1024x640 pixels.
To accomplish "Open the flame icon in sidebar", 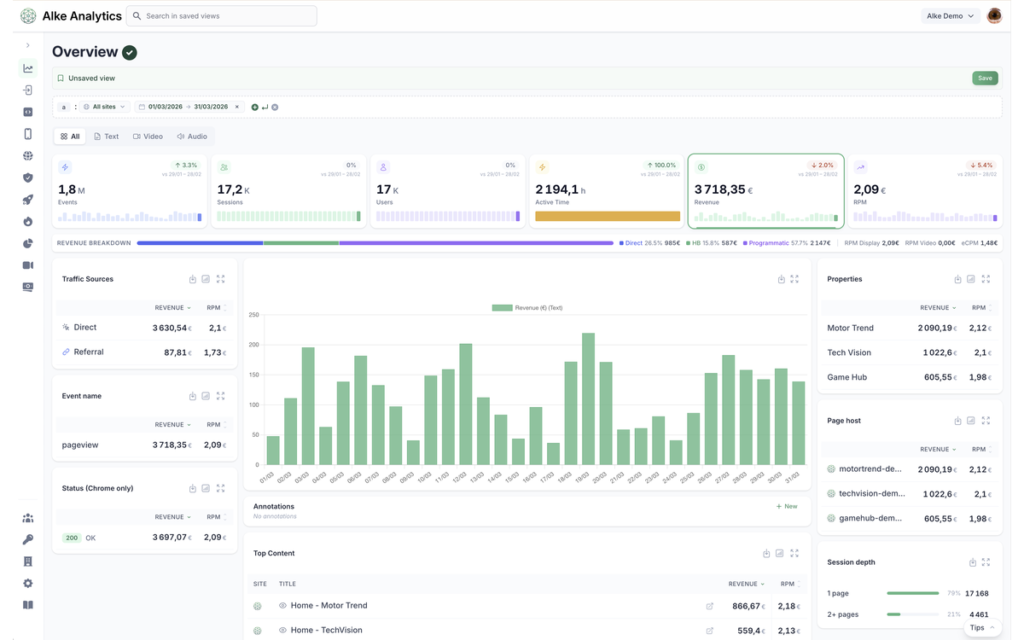I will [28, 221].
